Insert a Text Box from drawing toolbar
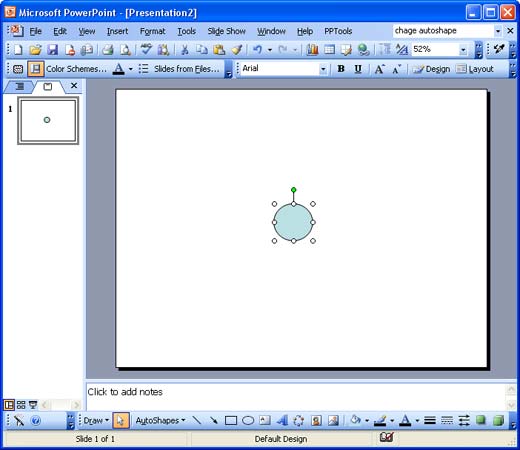Screen dimensions: 520x450 [x=265, y=420]
